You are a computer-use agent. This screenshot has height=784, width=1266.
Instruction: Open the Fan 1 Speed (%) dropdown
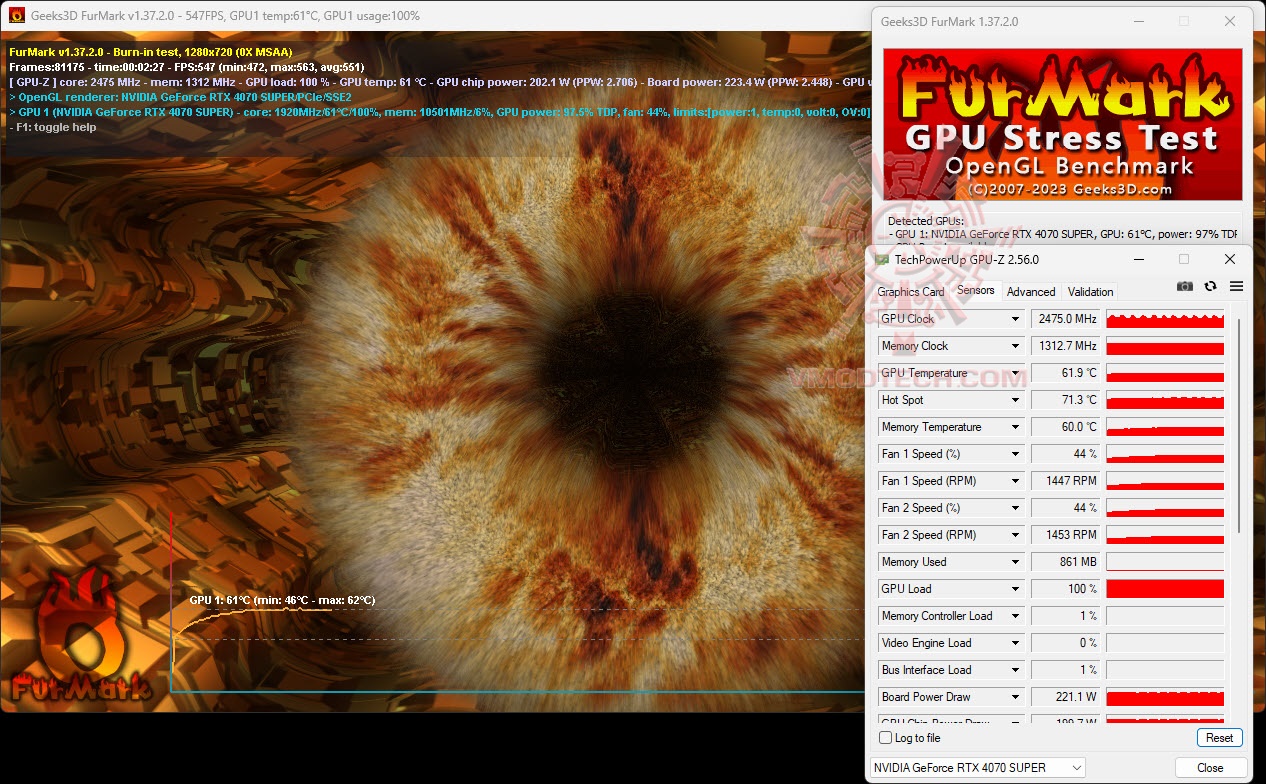(x=1016, y=454)
